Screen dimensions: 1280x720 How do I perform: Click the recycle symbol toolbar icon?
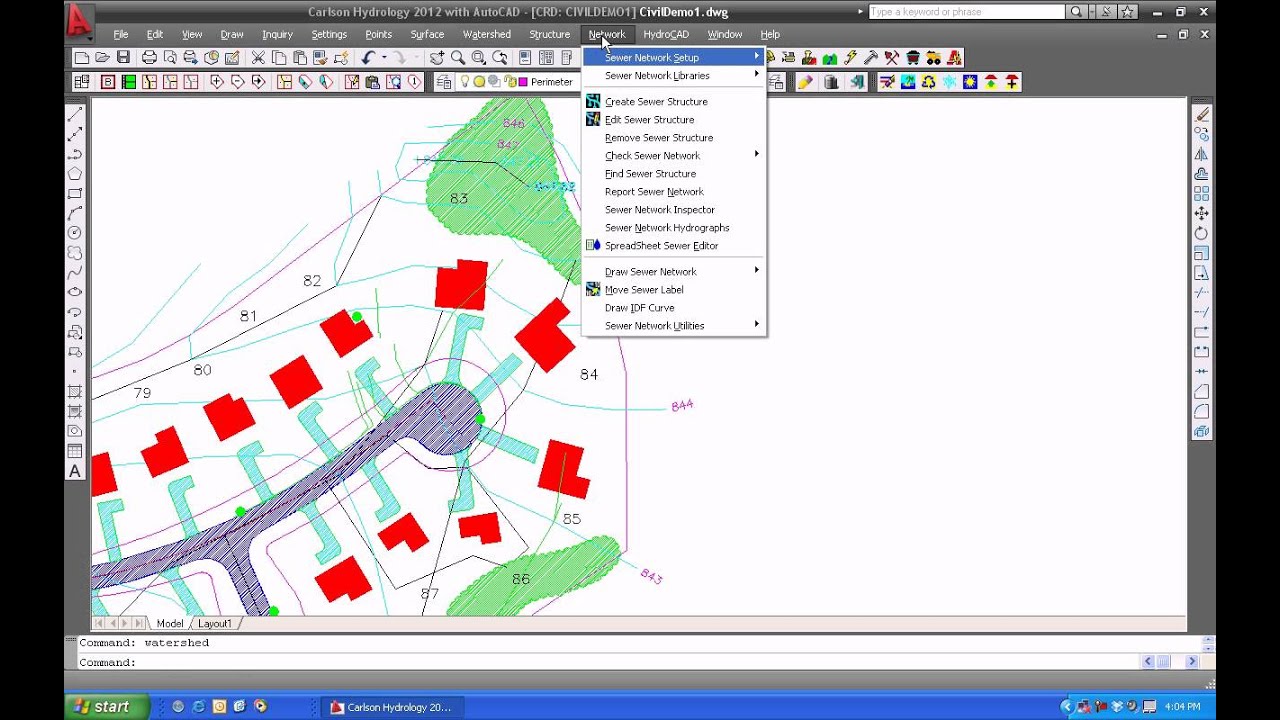929,82
